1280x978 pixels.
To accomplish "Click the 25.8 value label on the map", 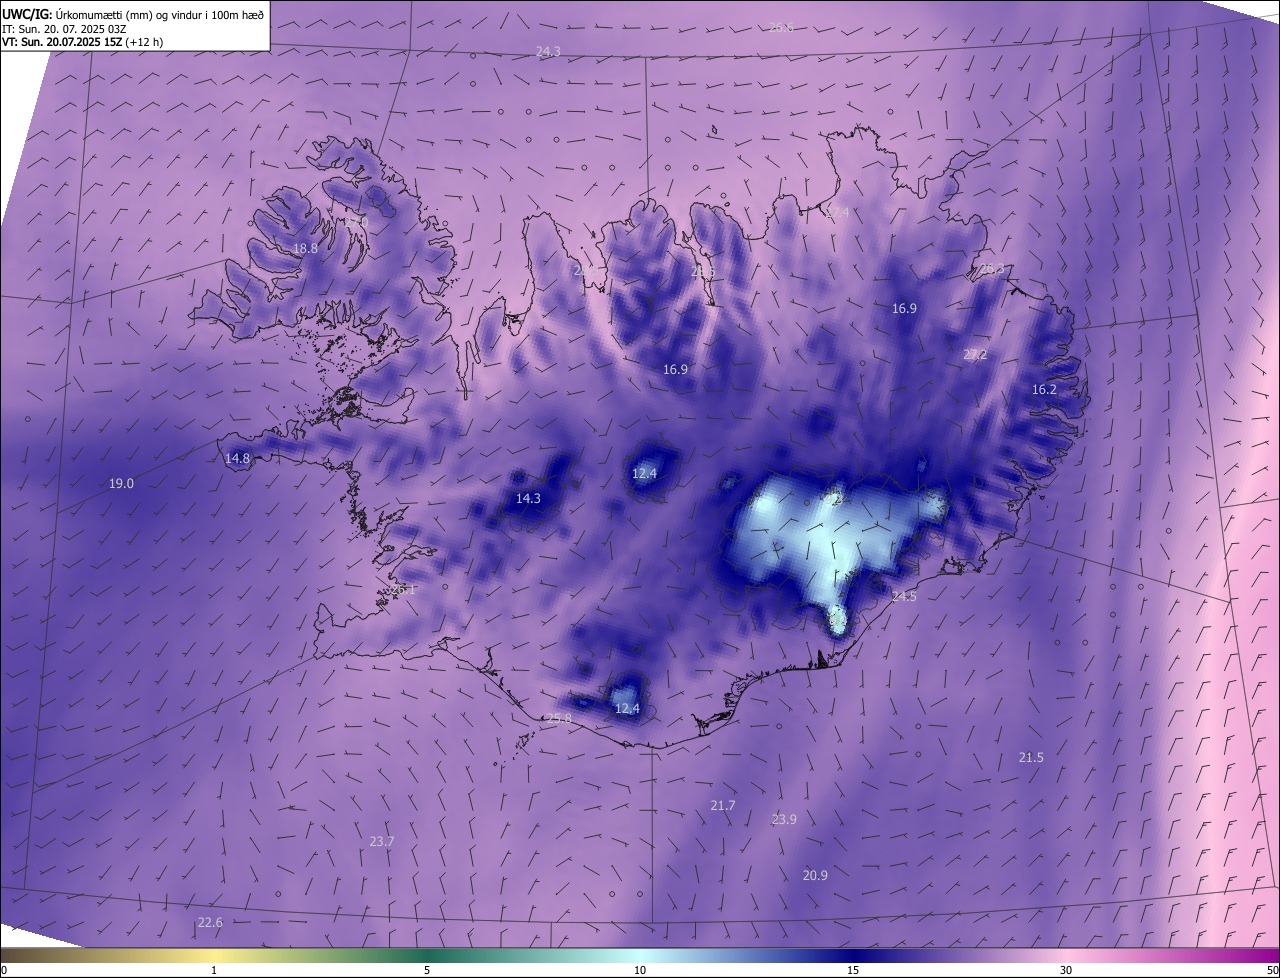I will click(x=559, y=718).
